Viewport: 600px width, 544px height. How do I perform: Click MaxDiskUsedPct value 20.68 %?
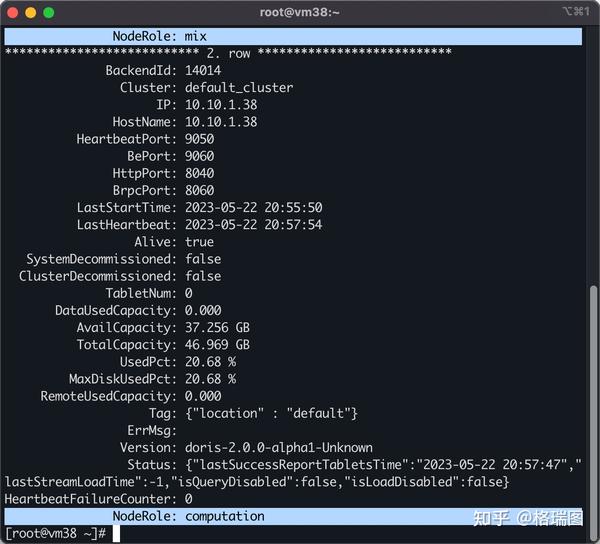(210, 379)
